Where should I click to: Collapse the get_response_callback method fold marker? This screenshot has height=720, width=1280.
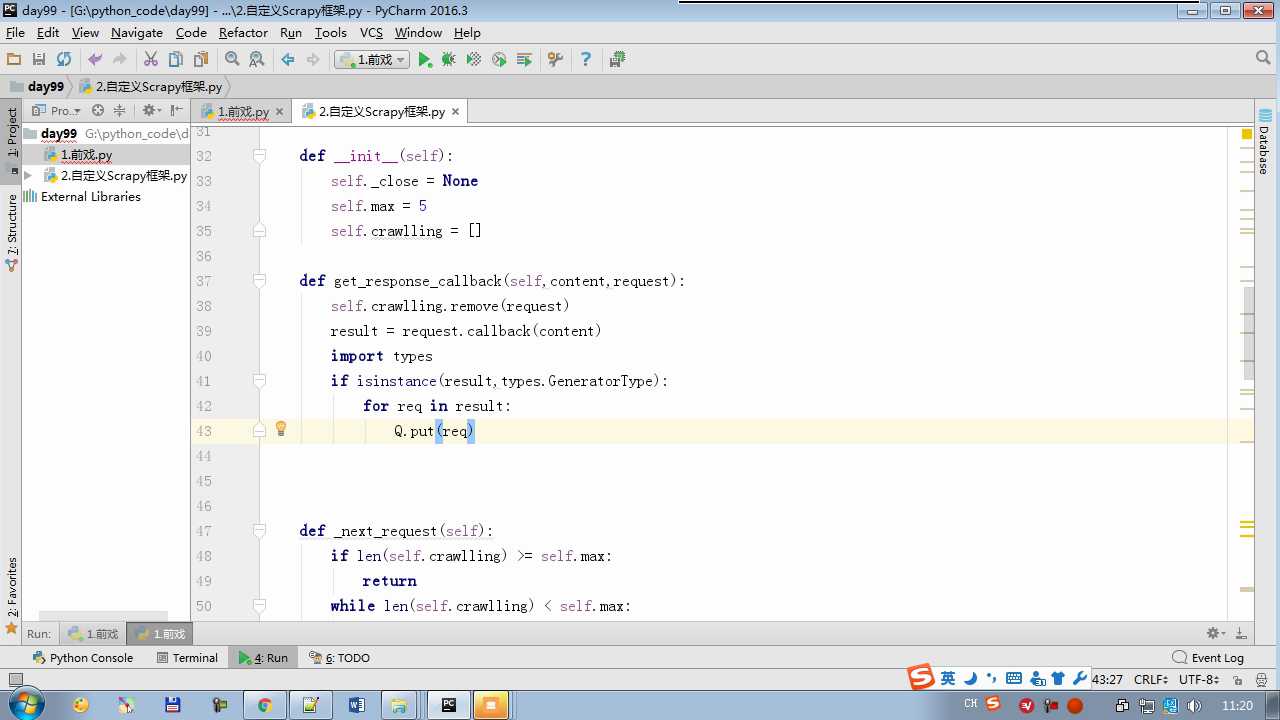pos(259,281)
